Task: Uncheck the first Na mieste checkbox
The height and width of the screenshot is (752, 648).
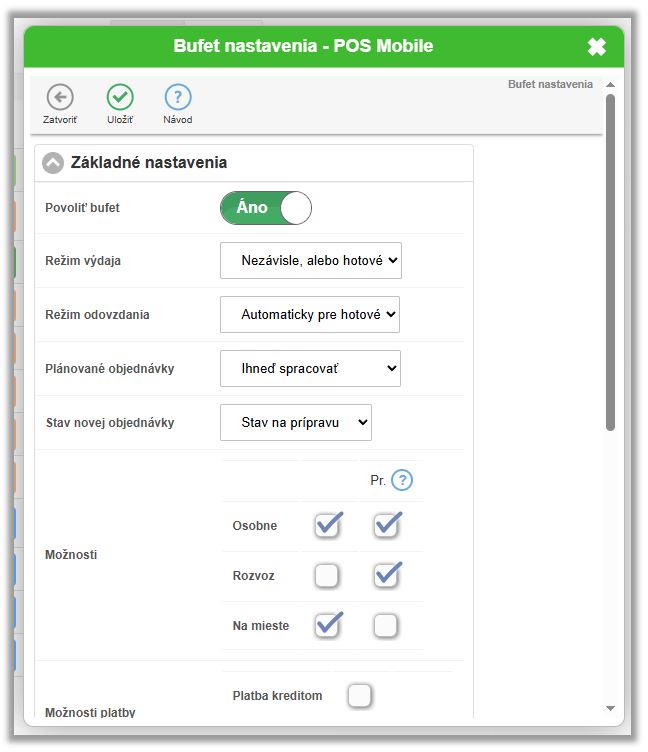Action: coord(327,625)
